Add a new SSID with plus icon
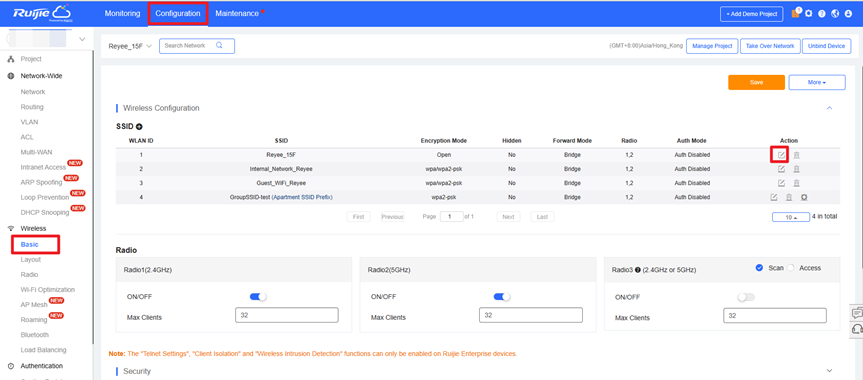Viewport: 863px width, 380px height. tap(139, 127)
